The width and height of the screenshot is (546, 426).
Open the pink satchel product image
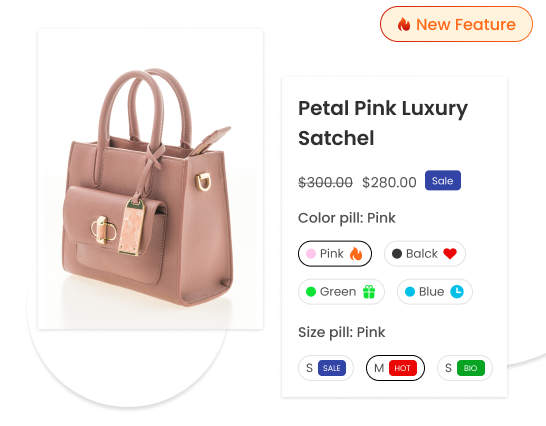click(150, 179)
